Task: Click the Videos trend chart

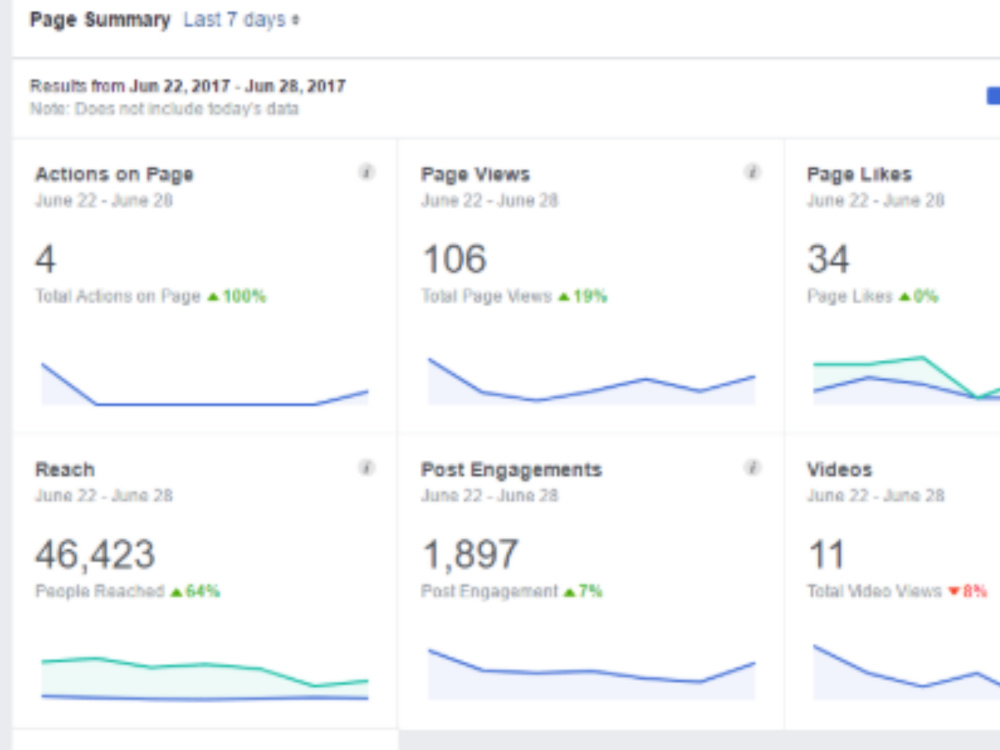Action: (x=906, y=673)
